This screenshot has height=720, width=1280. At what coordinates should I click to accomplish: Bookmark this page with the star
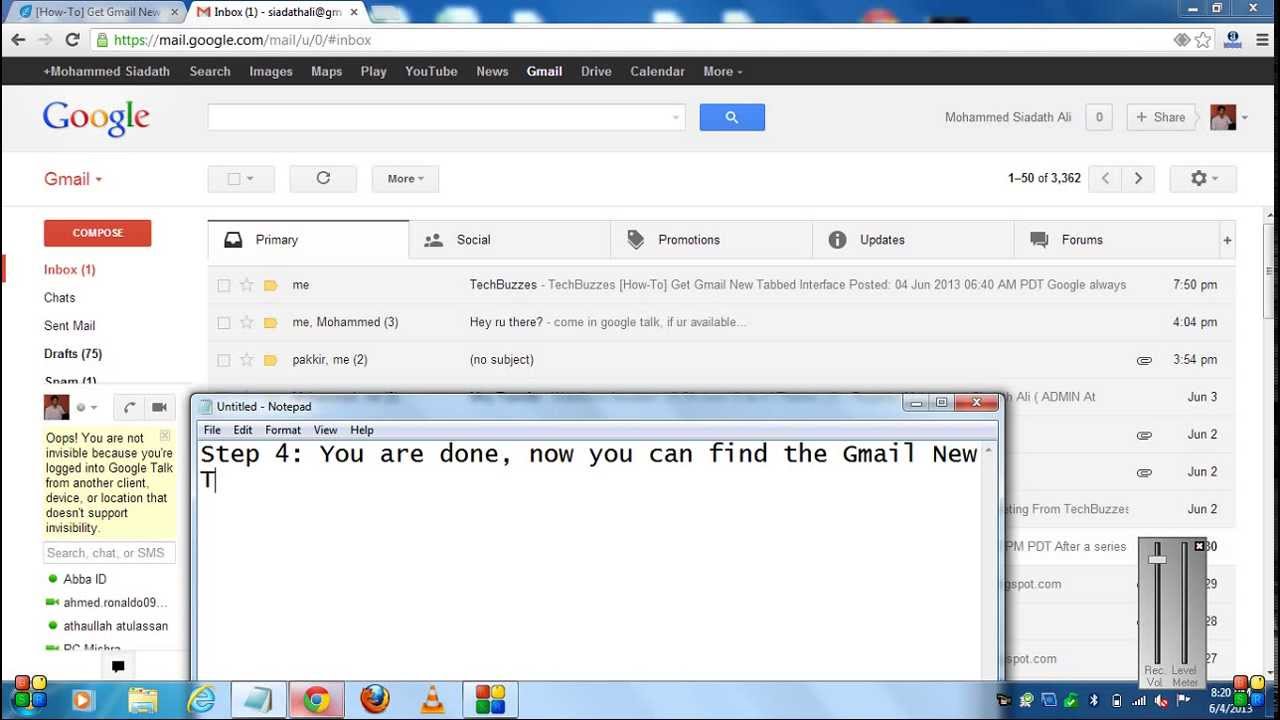click(1203, 40)
